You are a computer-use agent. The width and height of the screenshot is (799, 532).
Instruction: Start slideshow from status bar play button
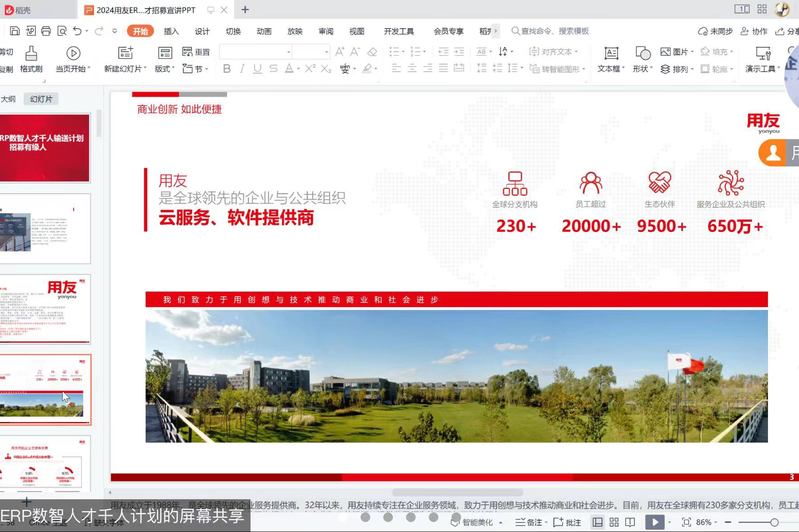[654, 522]
